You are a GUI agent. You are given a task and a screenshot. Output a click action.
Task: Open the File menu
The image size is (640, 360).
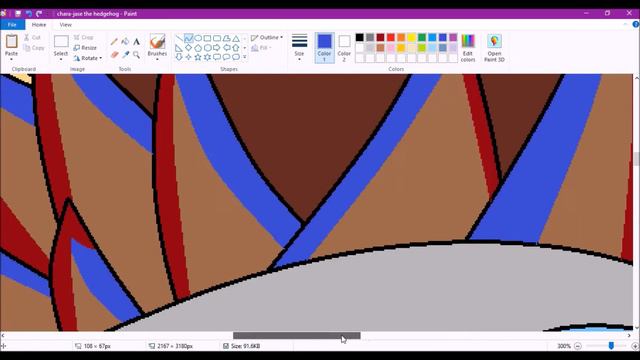12,24
